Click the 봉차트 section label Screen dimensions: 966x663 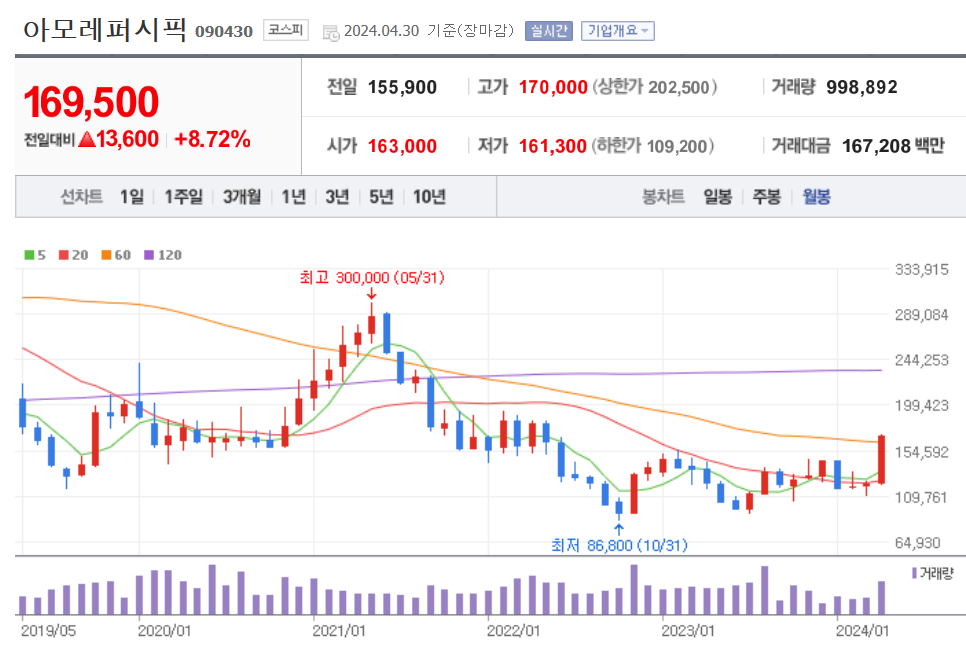[663, 197]
